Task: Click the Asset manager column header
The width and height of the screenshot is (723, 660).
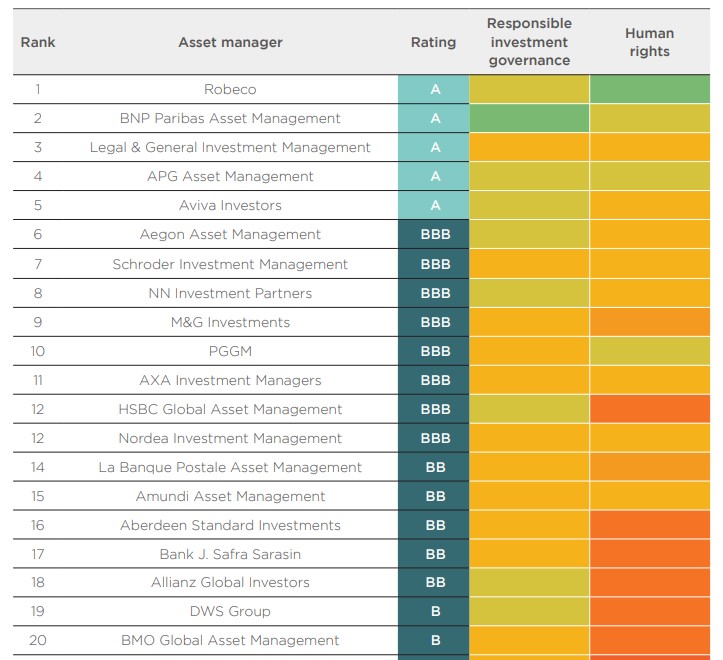Action: tap(230, 43)
